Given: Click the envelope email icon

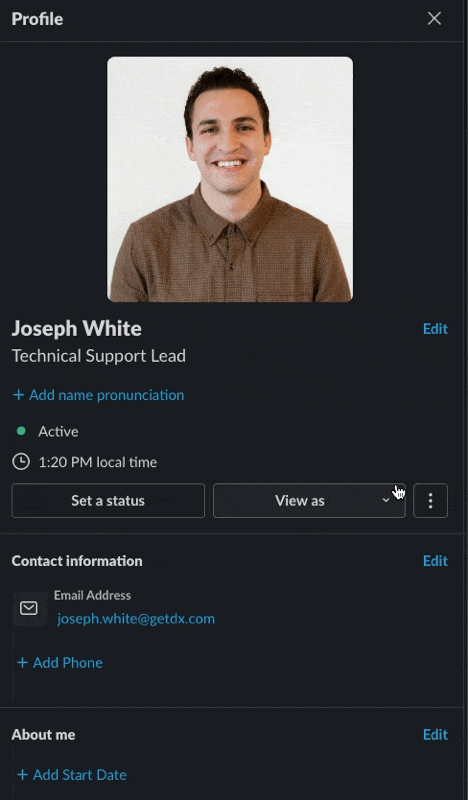Looking at the screenshot, I should coord(29,608).
